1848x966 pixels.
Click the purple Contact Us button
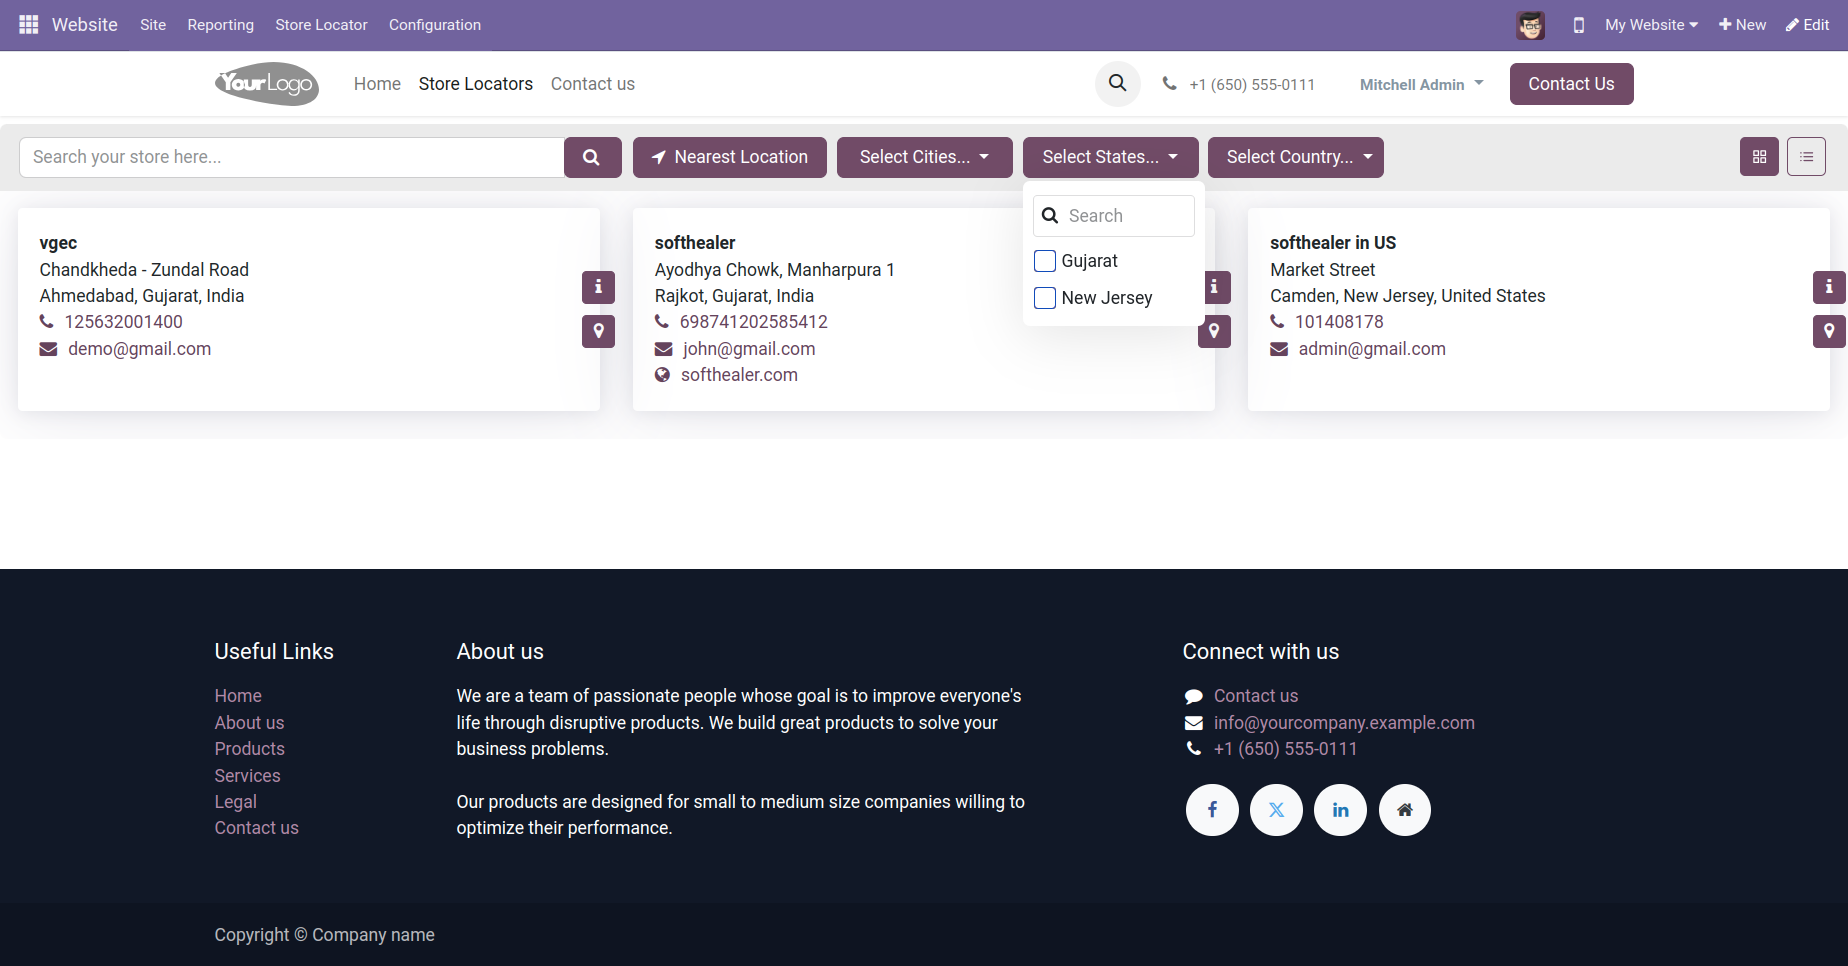tap(1571, 84)
